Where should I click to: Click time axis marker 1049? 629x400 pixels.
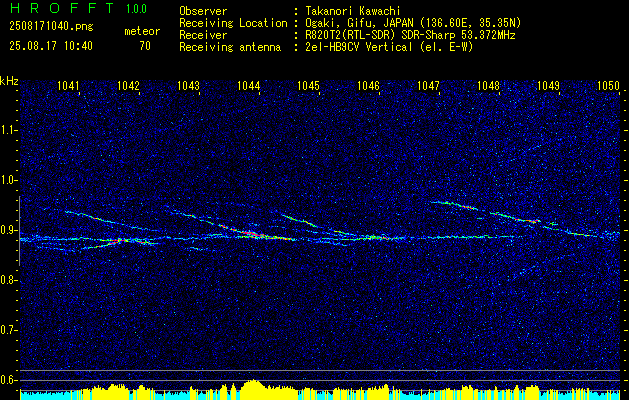548,85
